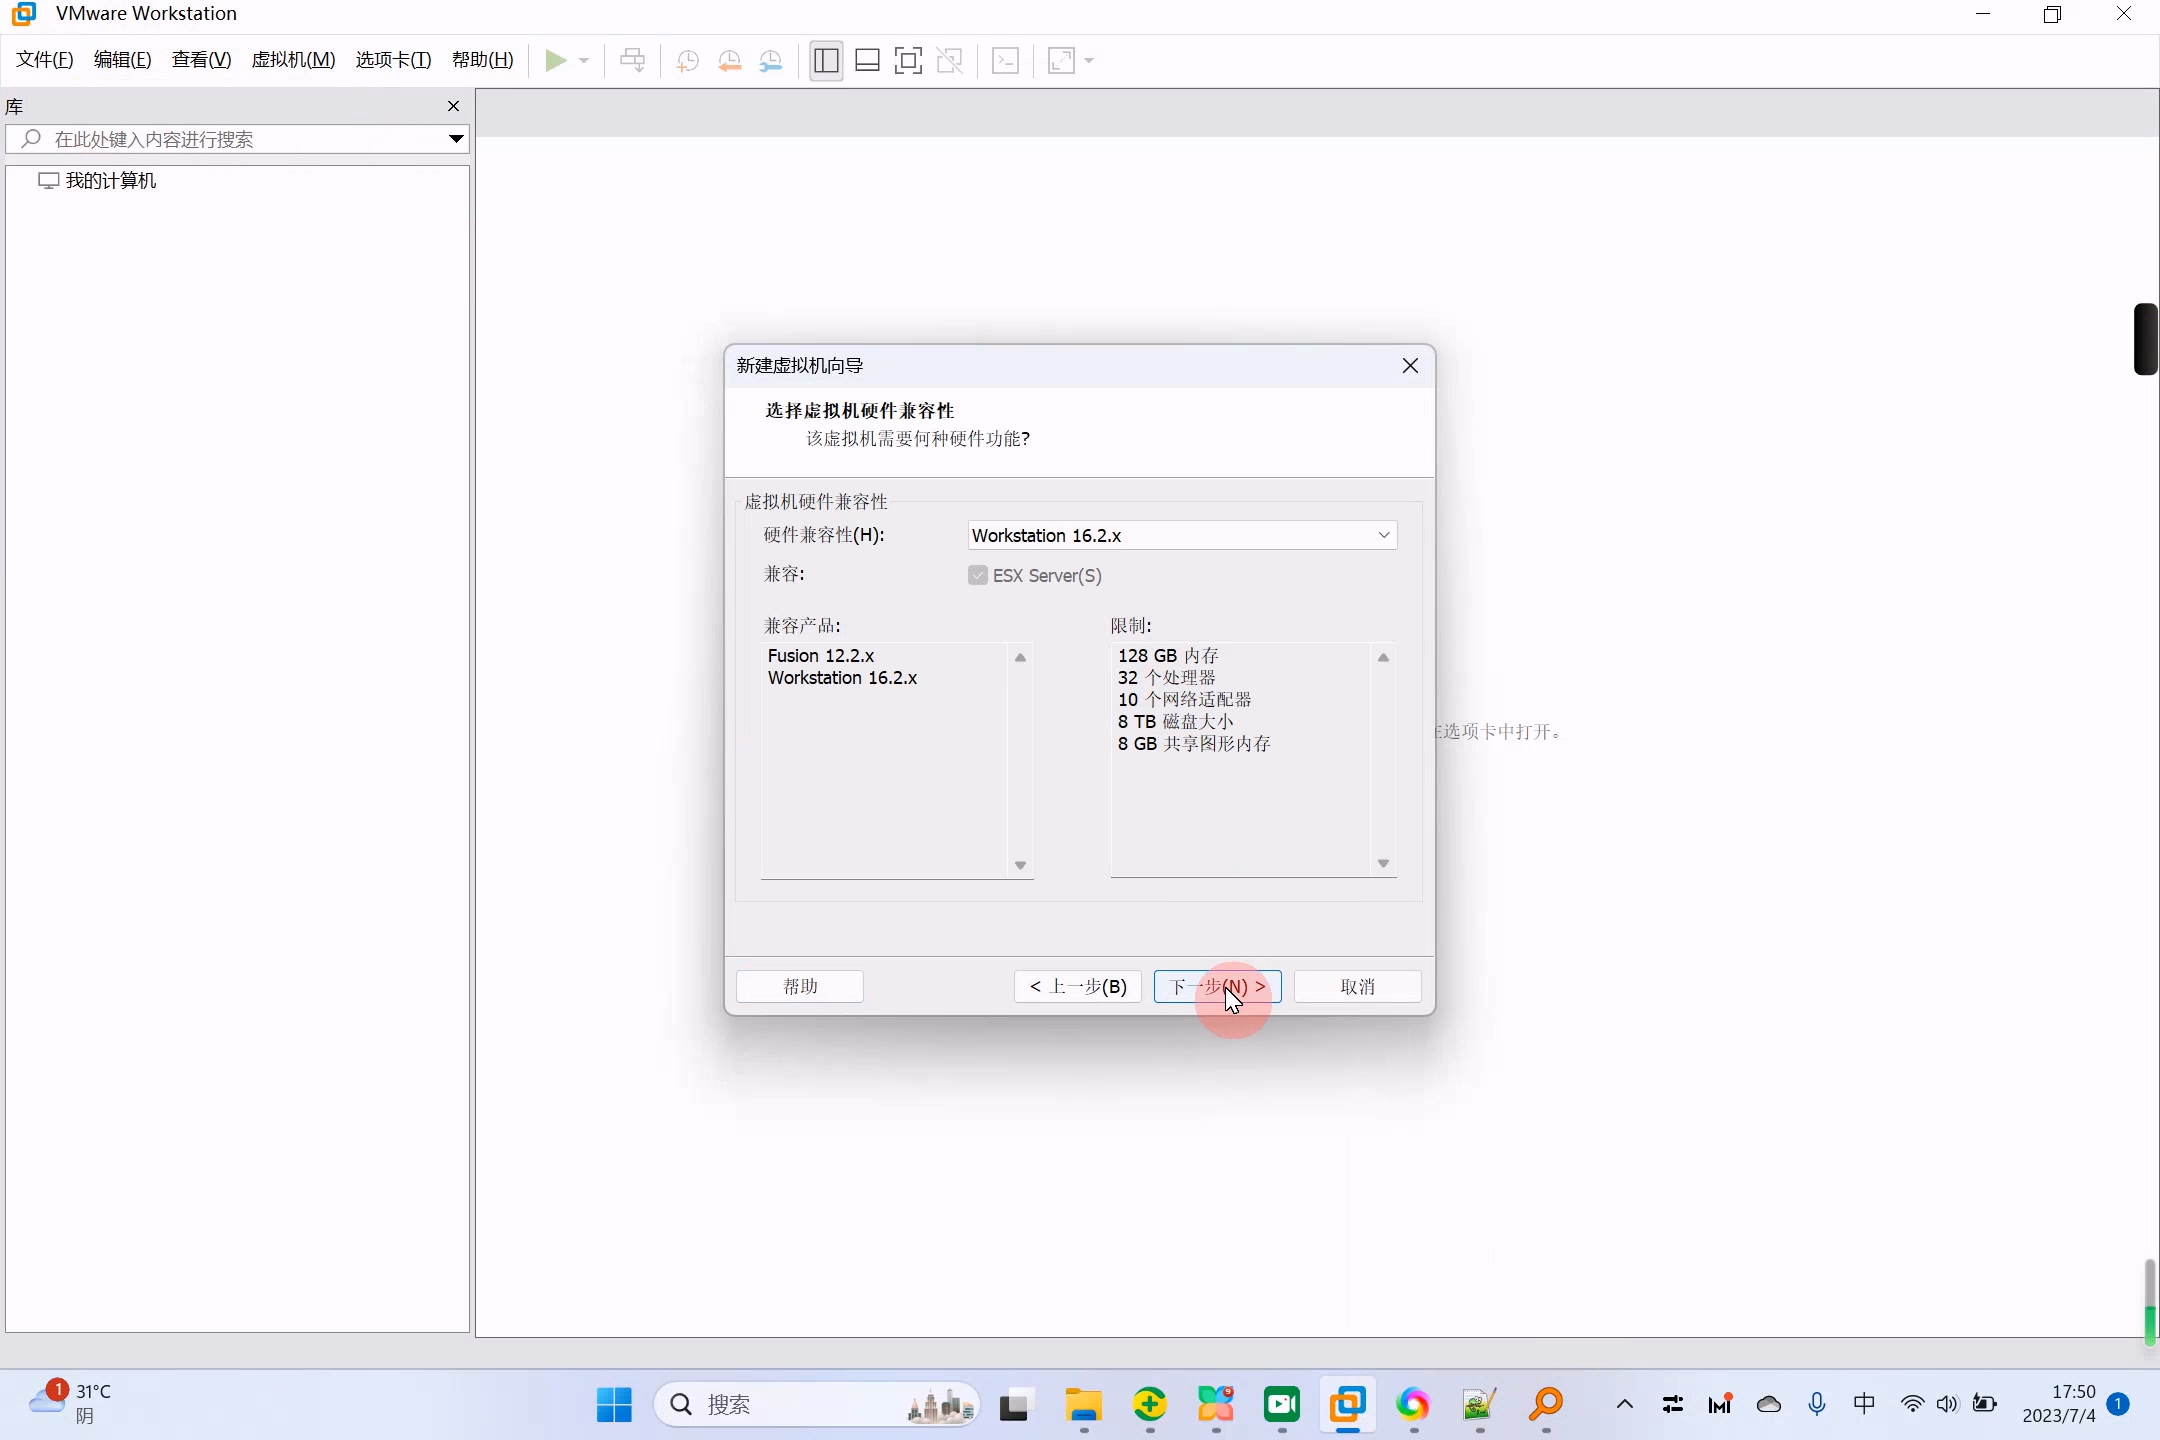
Task: Switch the 中 input method indicator
Action: click(x=1865, y=1405)
